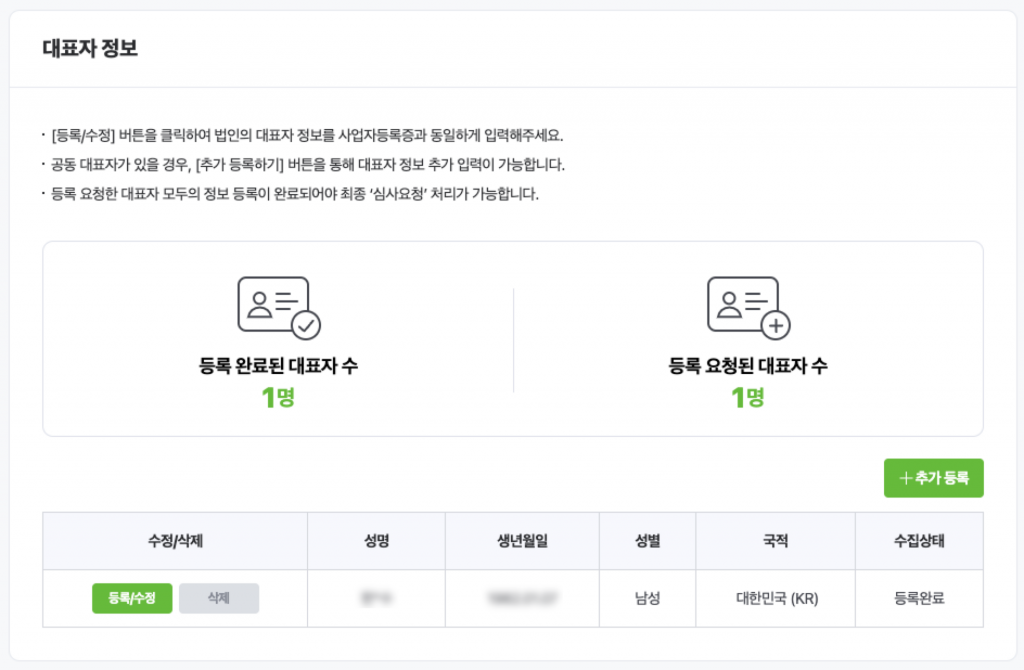The height and width of the screenshot is (670, 1024).
Task: Select the 수정/삭제 column header
Action: coord(175,541)
